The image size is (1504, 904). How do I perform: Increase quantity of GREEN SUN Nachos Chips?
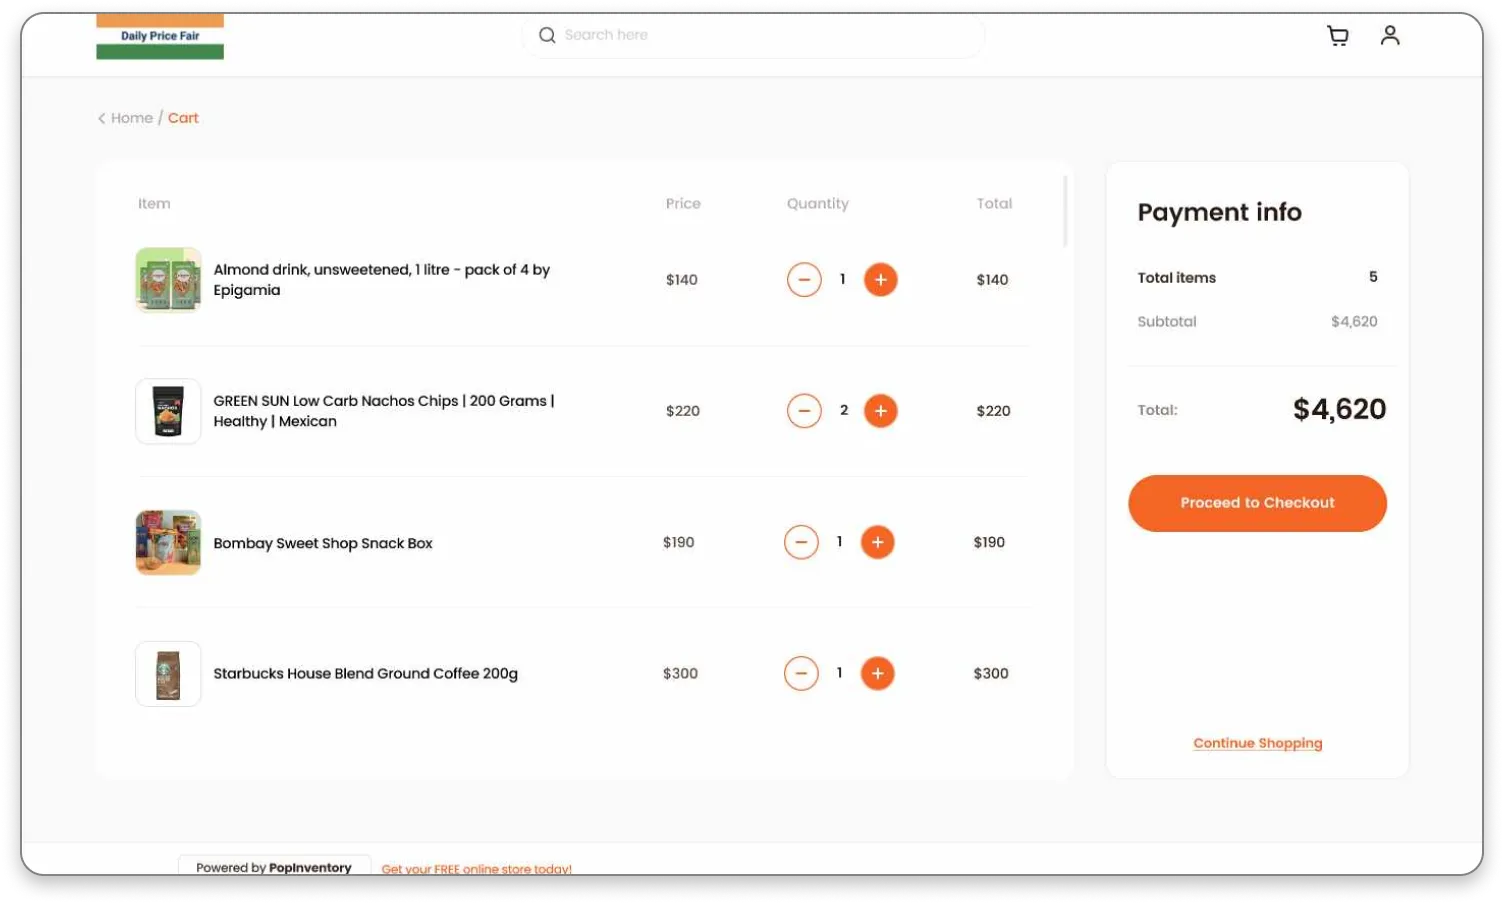coord(880,411)
